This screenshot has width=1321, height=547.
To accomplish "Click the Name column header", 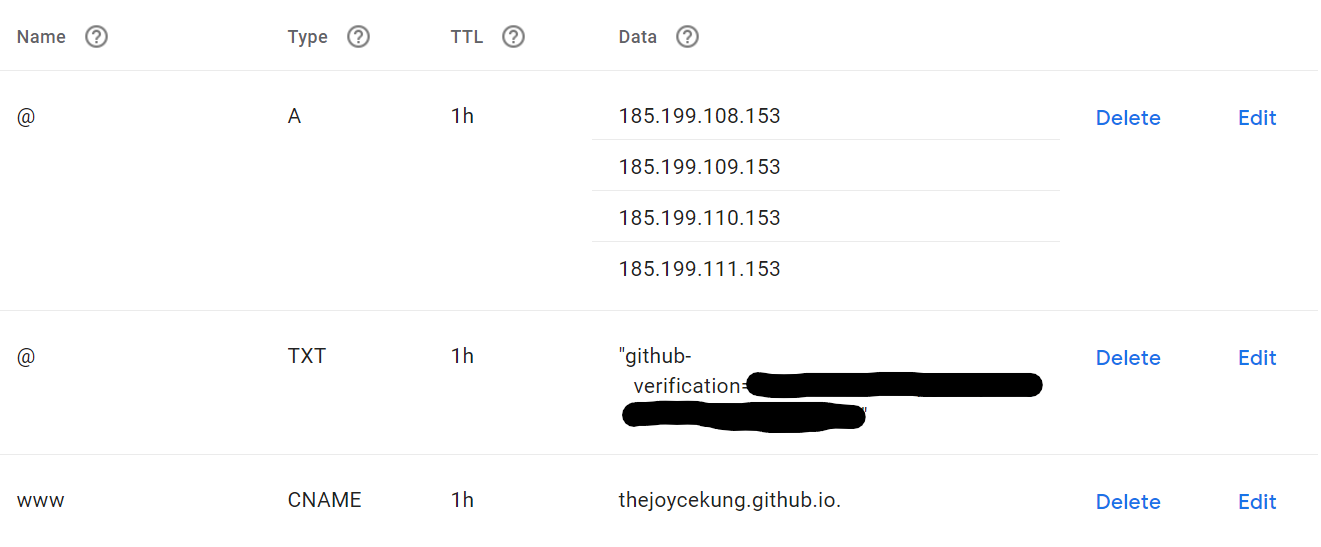I will click(x=41, y=37).
